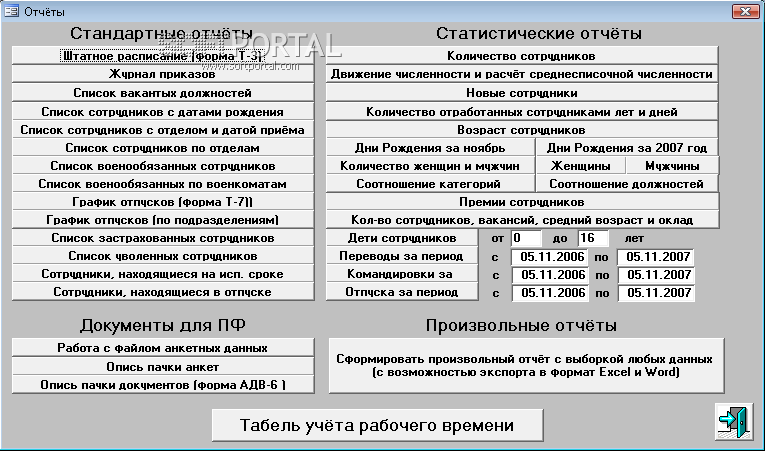Open Список военнообязанных по военкоматам
The height and width of the screenshot is (451, 765).
pos(163,184)
